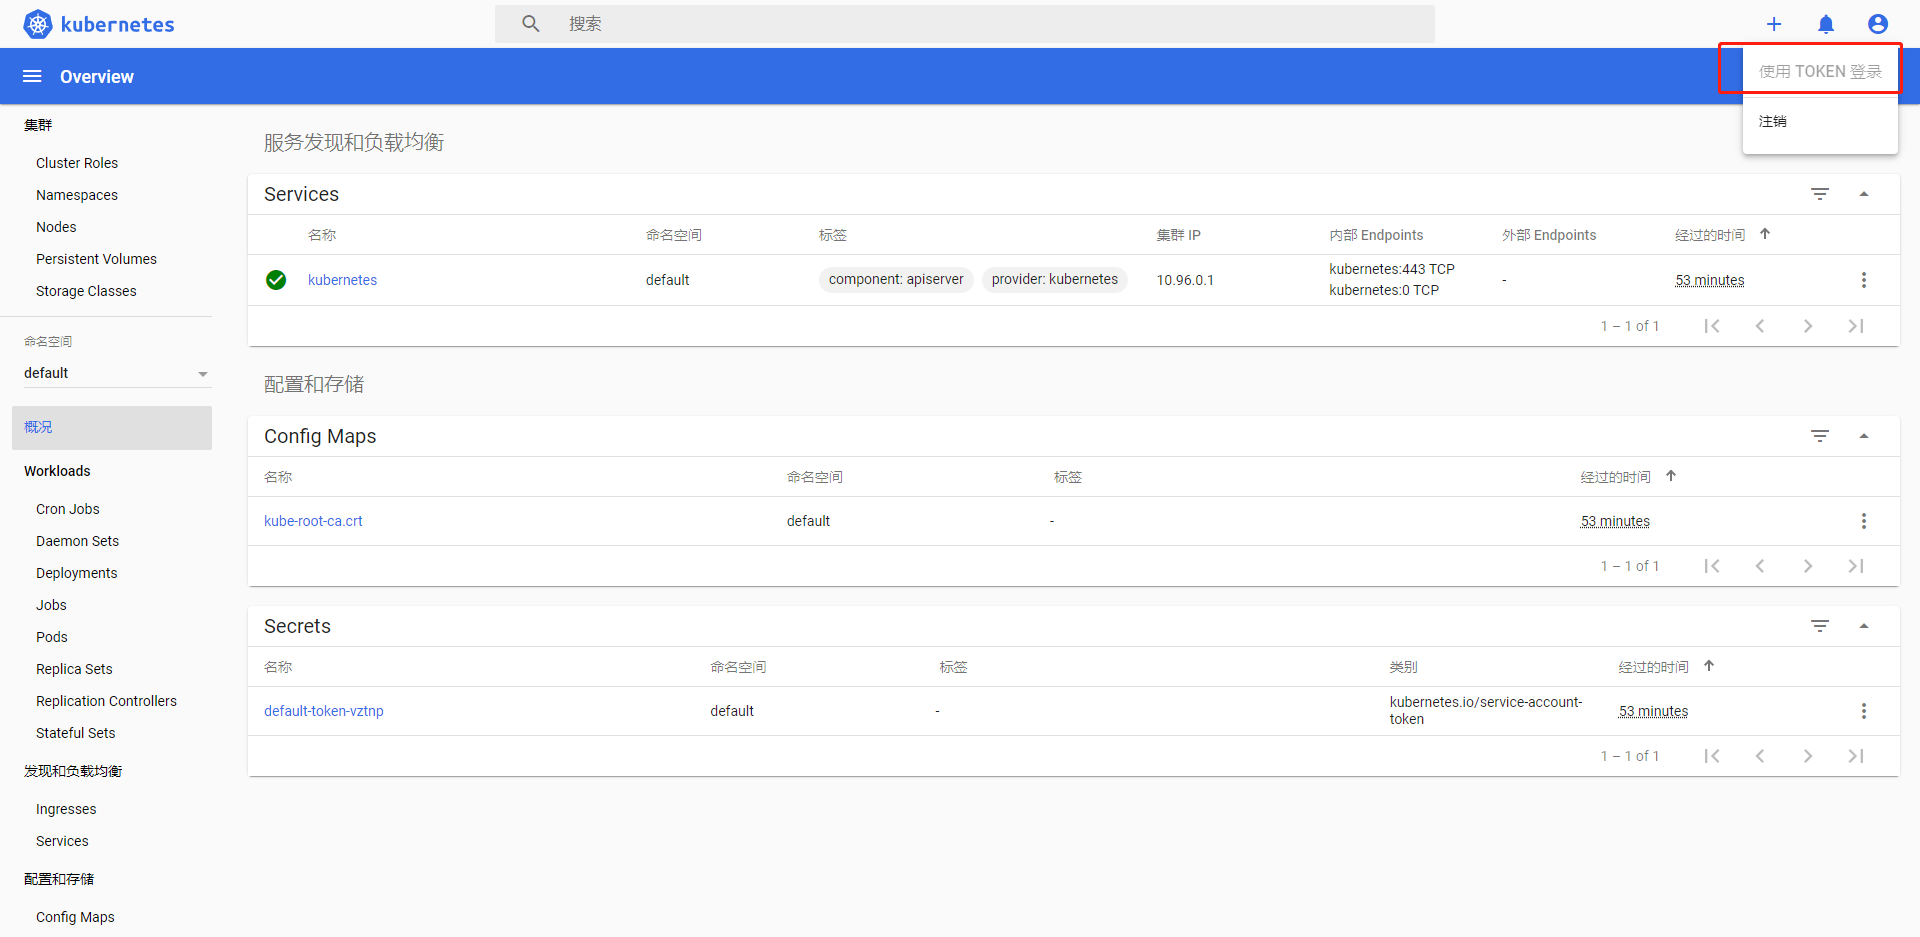Open Cron Jobs in sidebar
The image size is (1920, 937).
(68, 509)
